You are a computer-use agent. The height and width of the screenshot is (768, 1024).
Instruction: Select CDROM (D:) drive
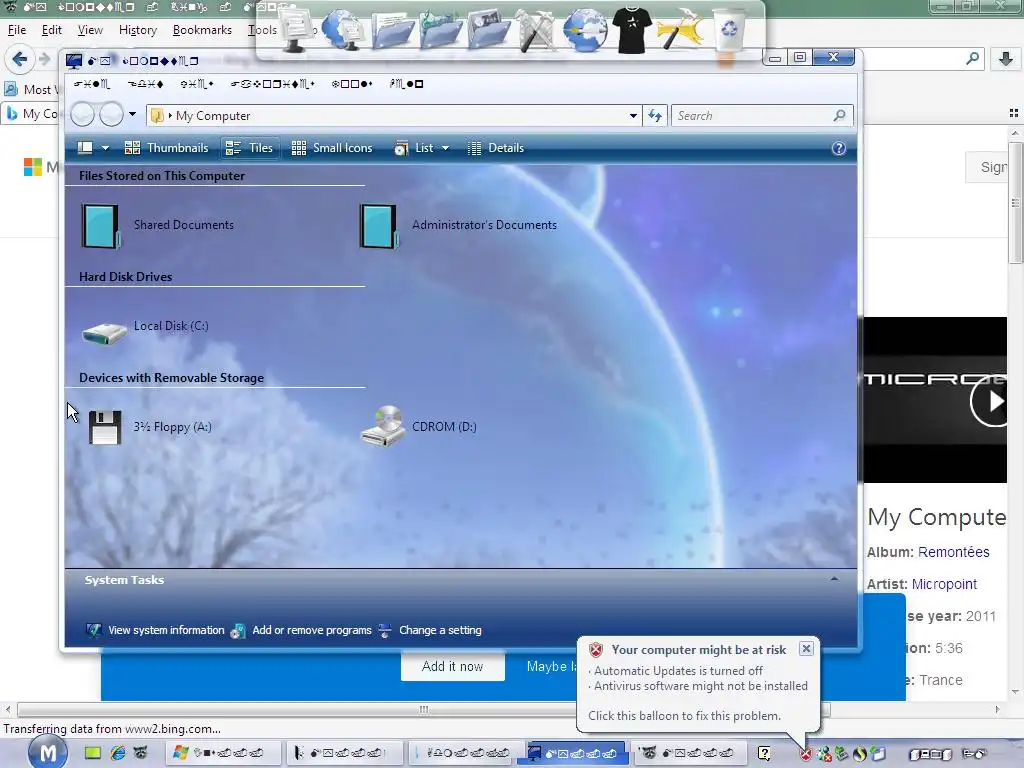(x=419, y=426)
